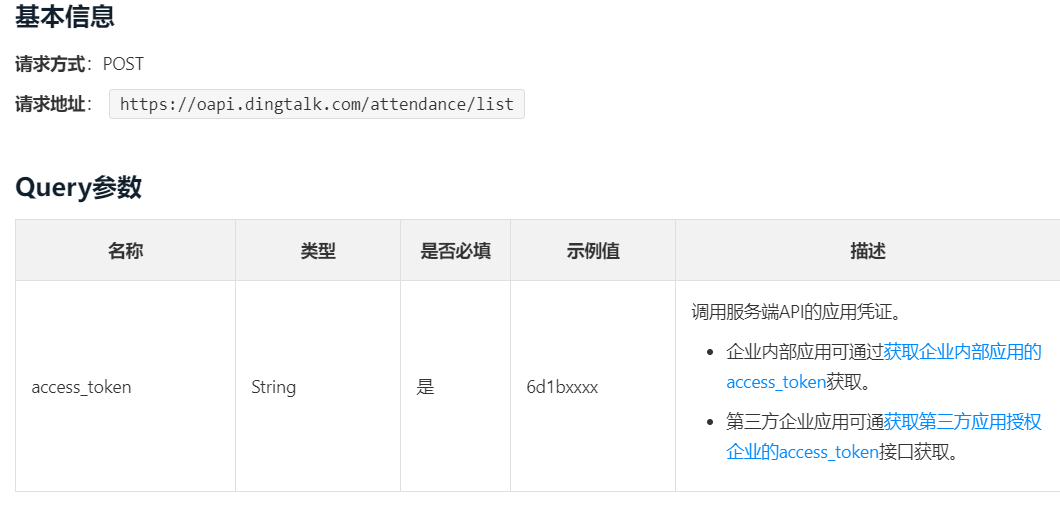Click the POST method text
Screen dimensions: 1060x507
pyautogui.click(x=123, y=64)
